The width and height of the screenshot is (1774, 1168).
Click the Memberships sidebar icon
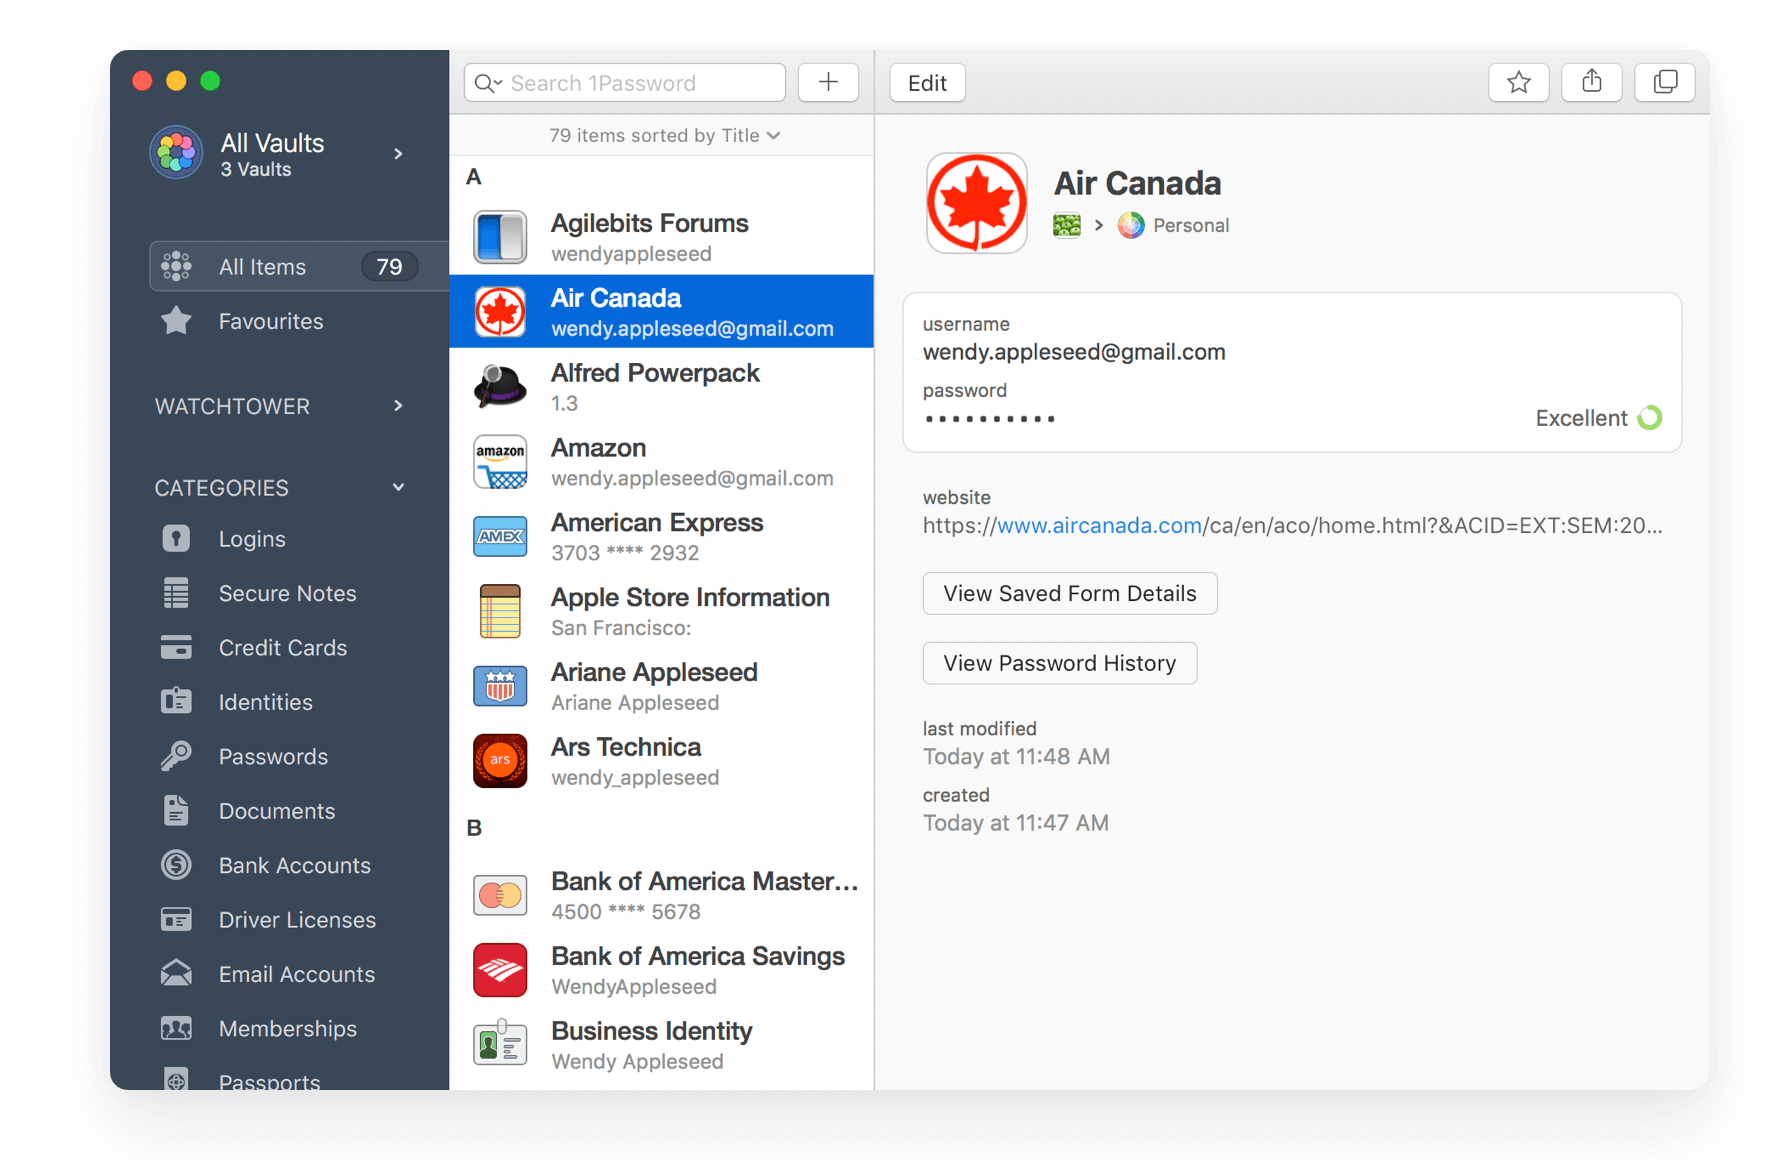coord(176,1028)
